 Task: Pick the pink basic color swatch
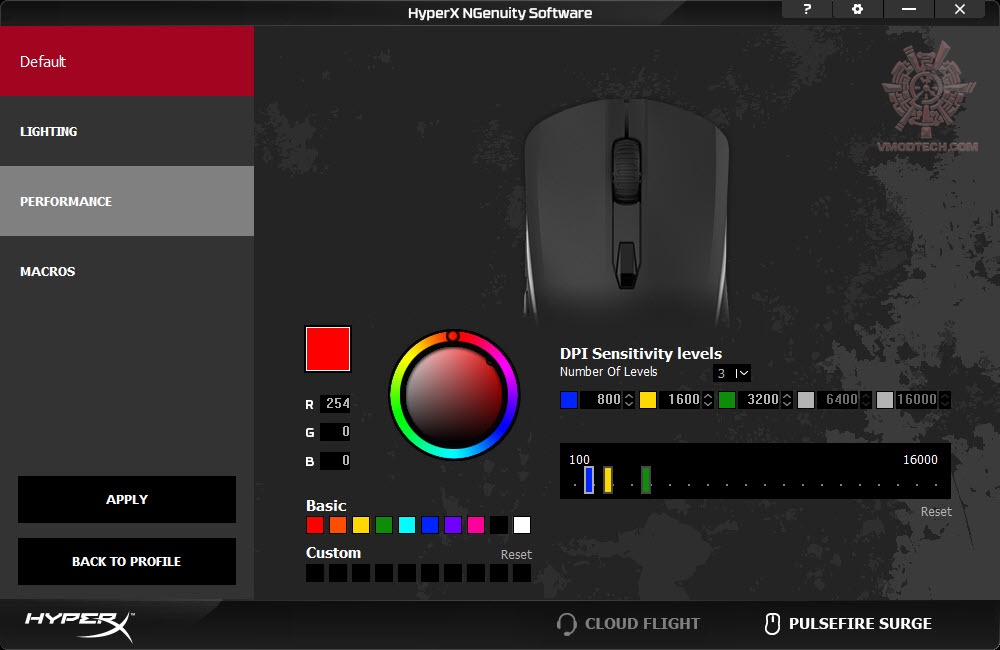pyautogui.click(x=476, y=525)
